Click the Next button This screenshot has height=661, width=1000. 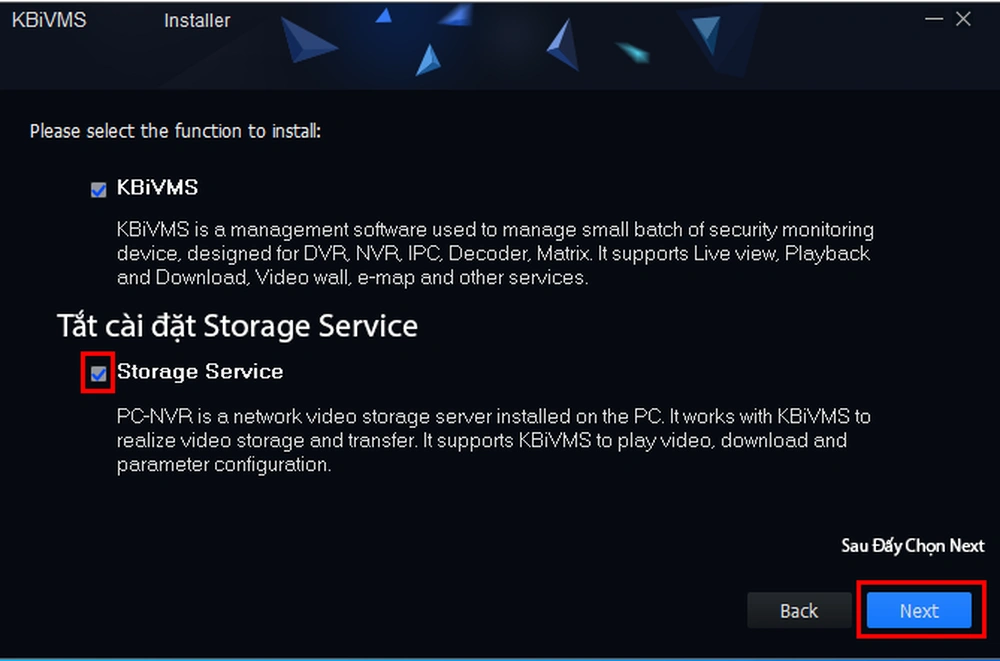click(x=918, y=611)
